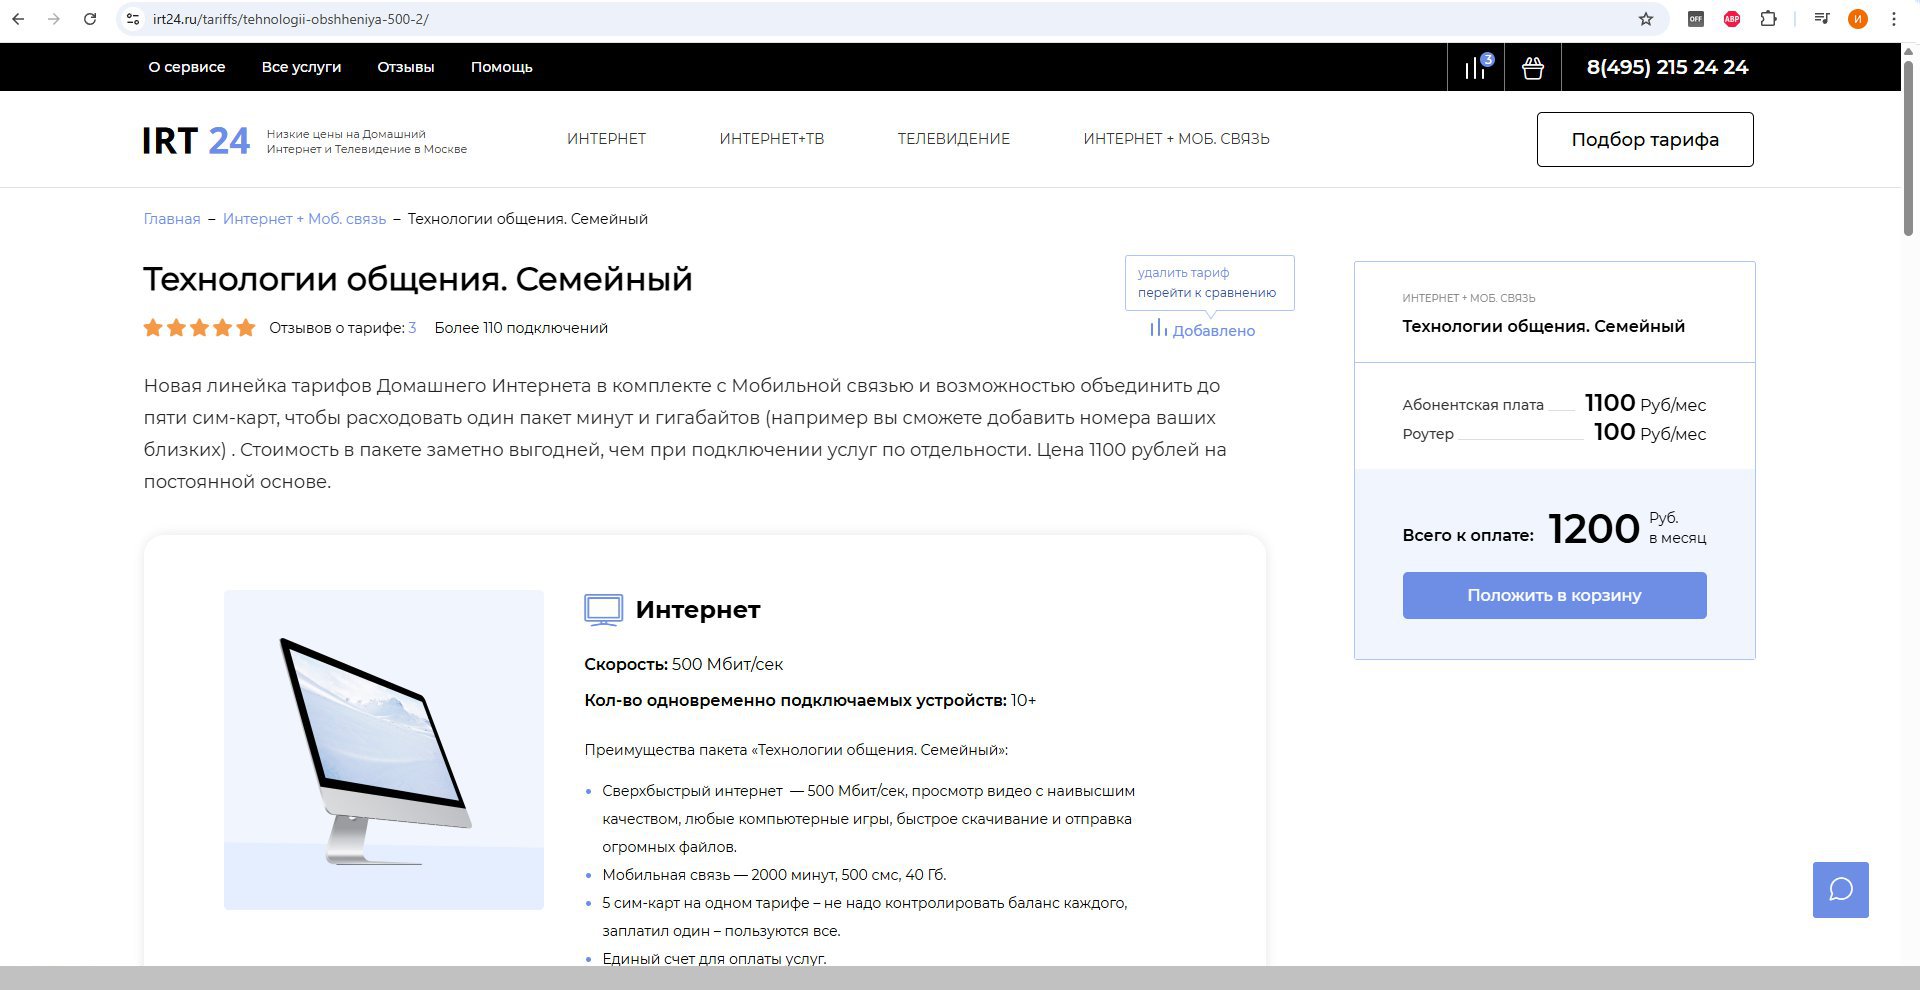Click the page vertical scrollbar

(x=1908, y=150)
